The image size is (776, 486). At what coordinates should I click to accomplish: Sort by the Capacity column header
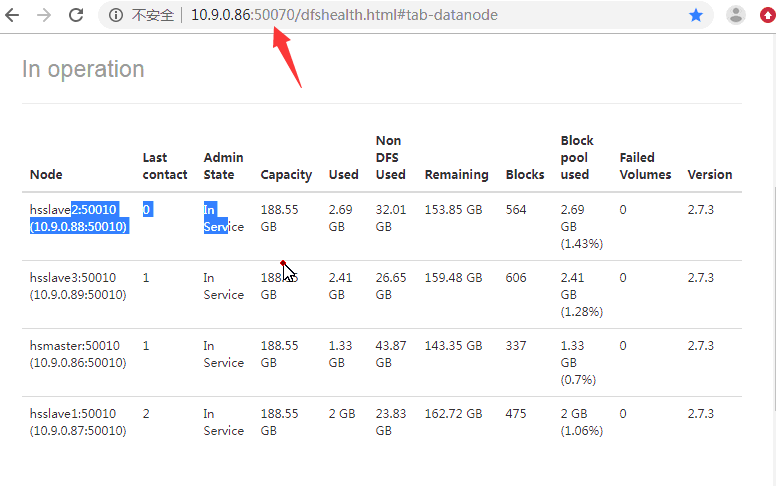pos(286,174)
